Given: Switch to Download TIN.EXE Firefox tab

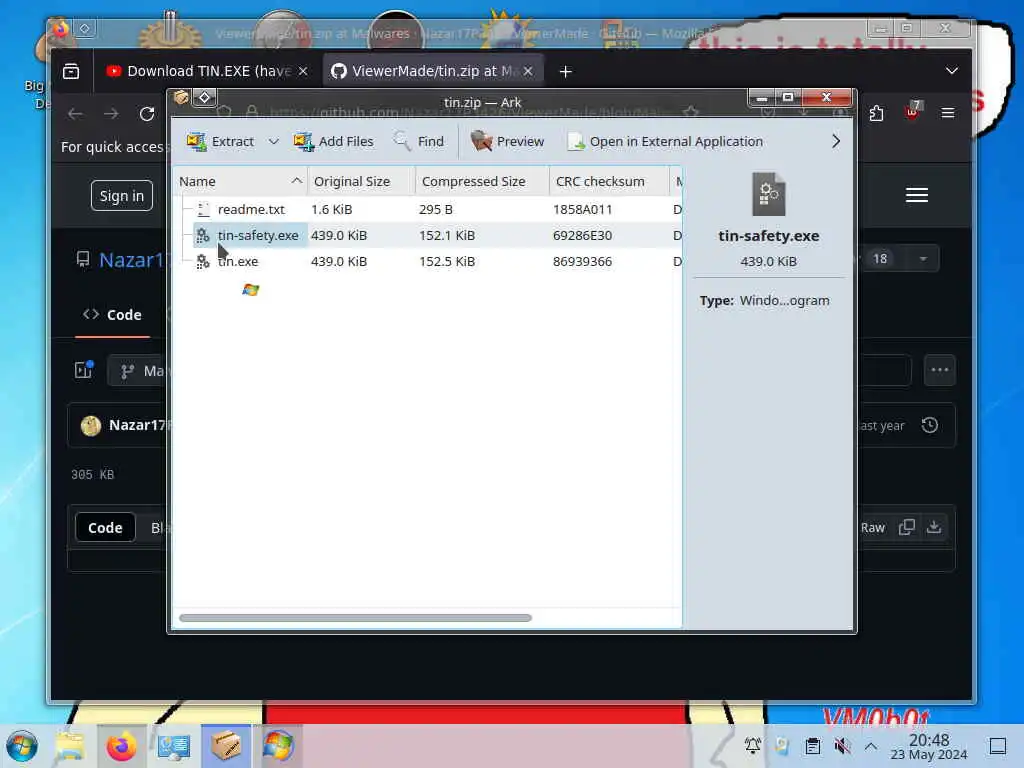Looking at the screenshot, I should [x=208, y=71].
